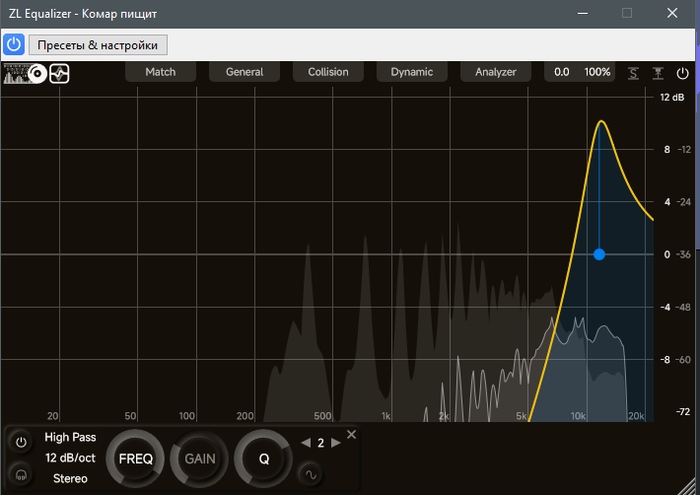Toggle the blue plugin power button
The image size is (700, 495).
tap(14, 45)
